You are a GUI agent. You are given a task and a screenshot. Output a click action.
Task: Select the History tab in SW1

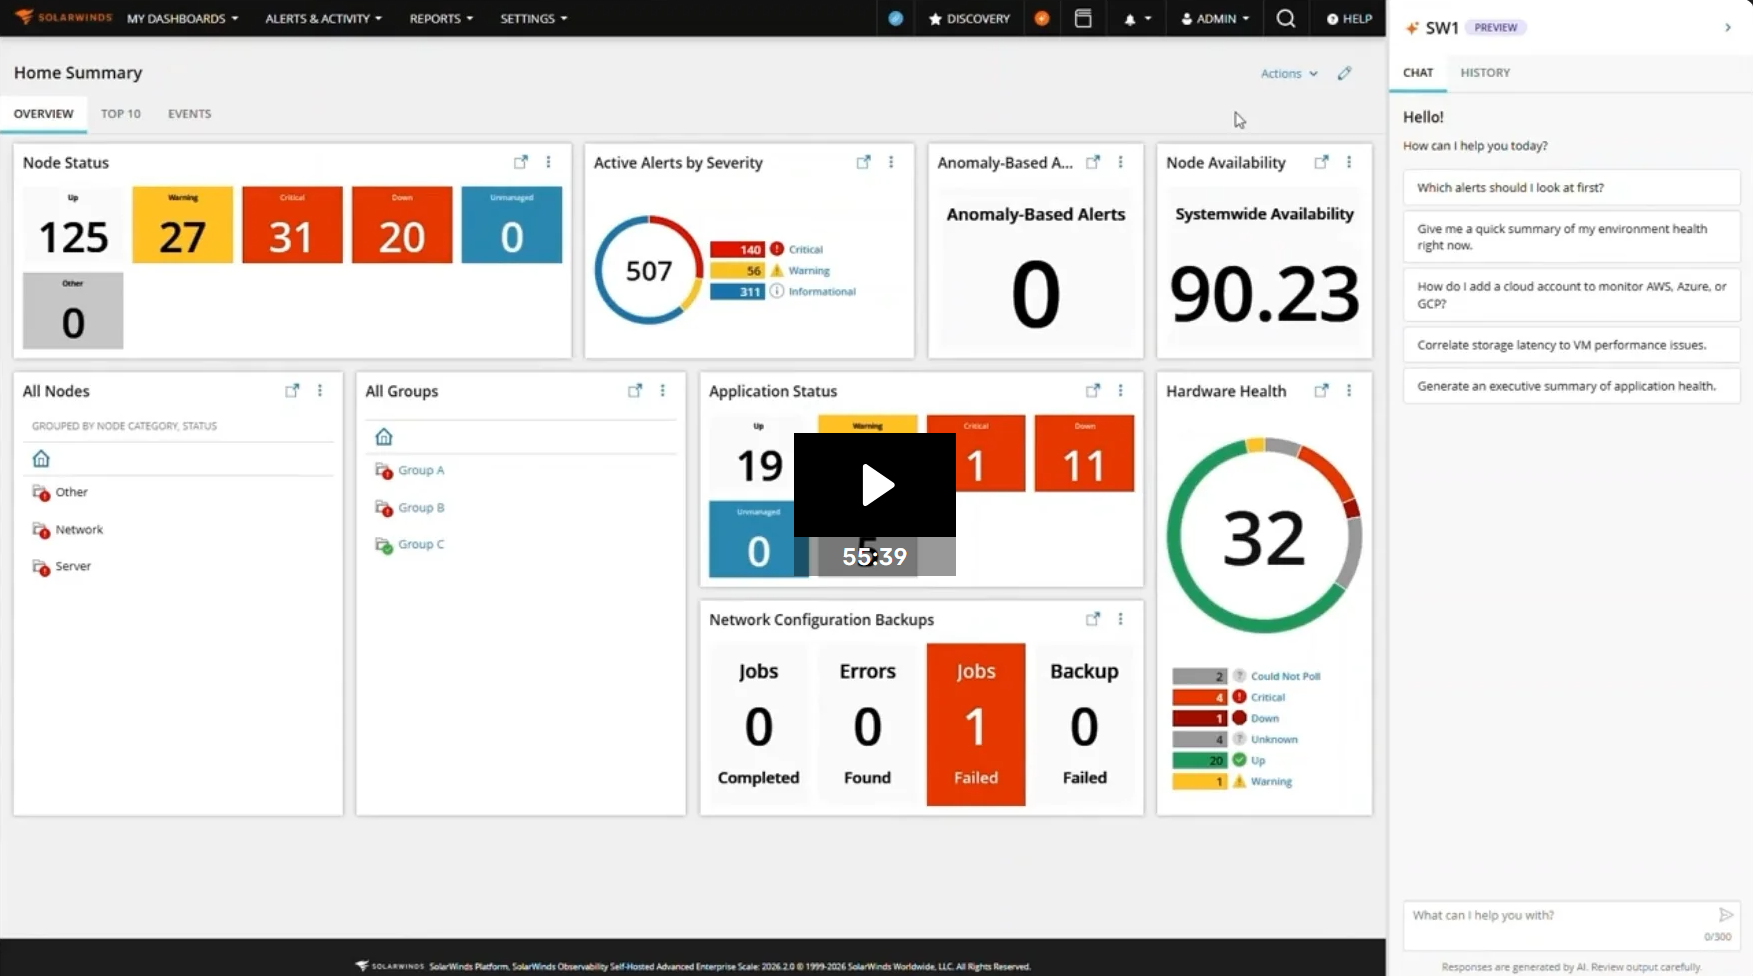click(1485, 73)
